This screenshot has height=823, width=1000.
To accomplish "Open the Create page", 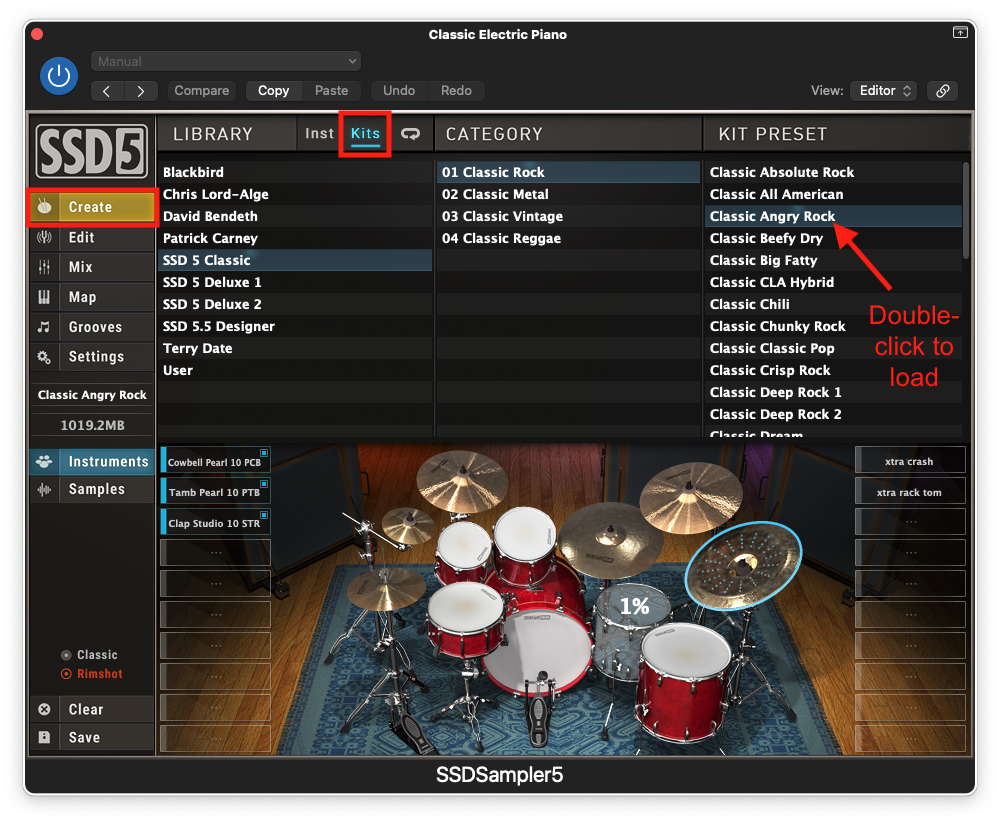I will pos(92,207).
